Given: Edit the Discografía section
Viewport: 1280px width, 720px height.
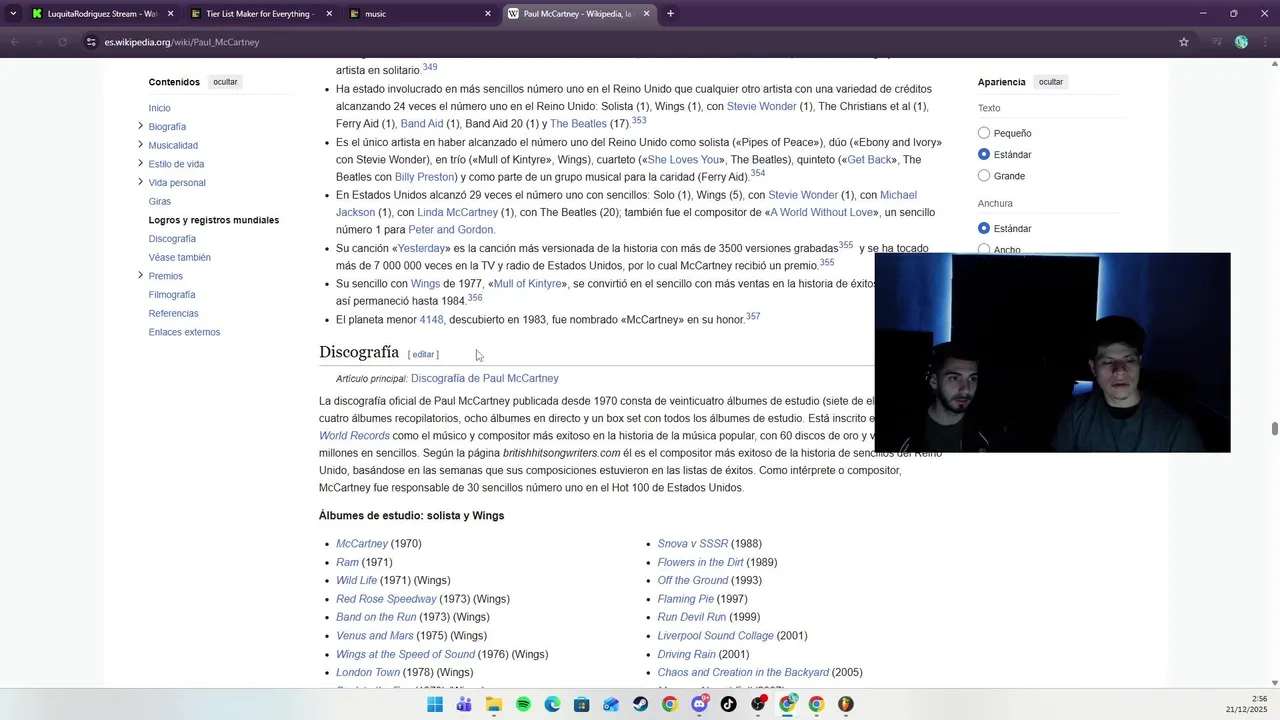Looking at the screenshot, I should [423, 354].
